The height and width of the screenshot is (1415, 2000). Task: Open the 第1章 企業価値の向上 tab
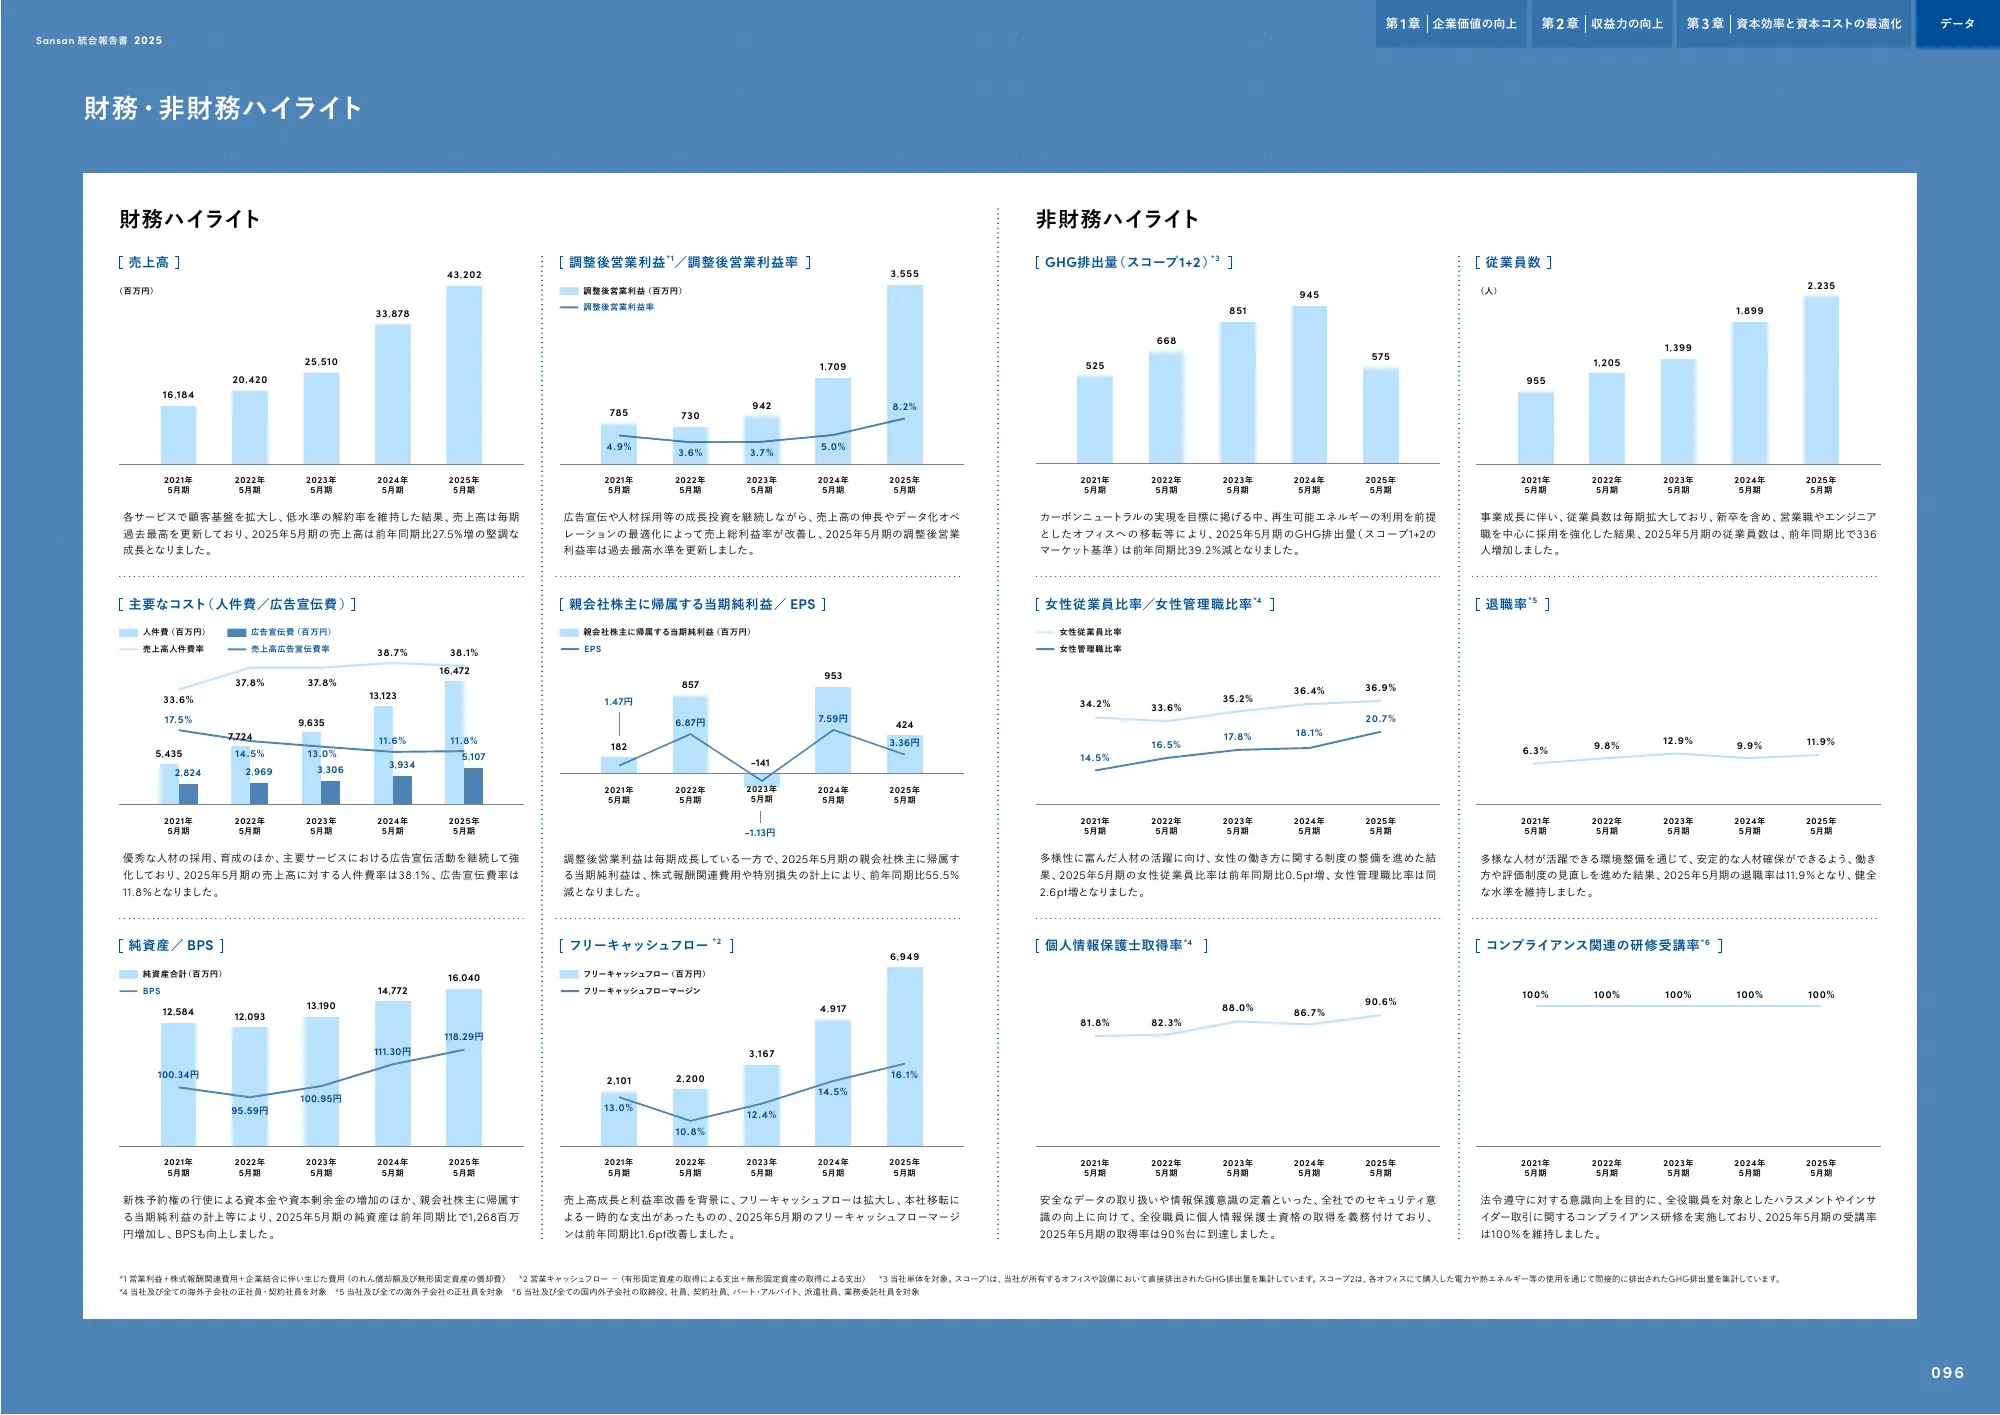click(1451, 24)
